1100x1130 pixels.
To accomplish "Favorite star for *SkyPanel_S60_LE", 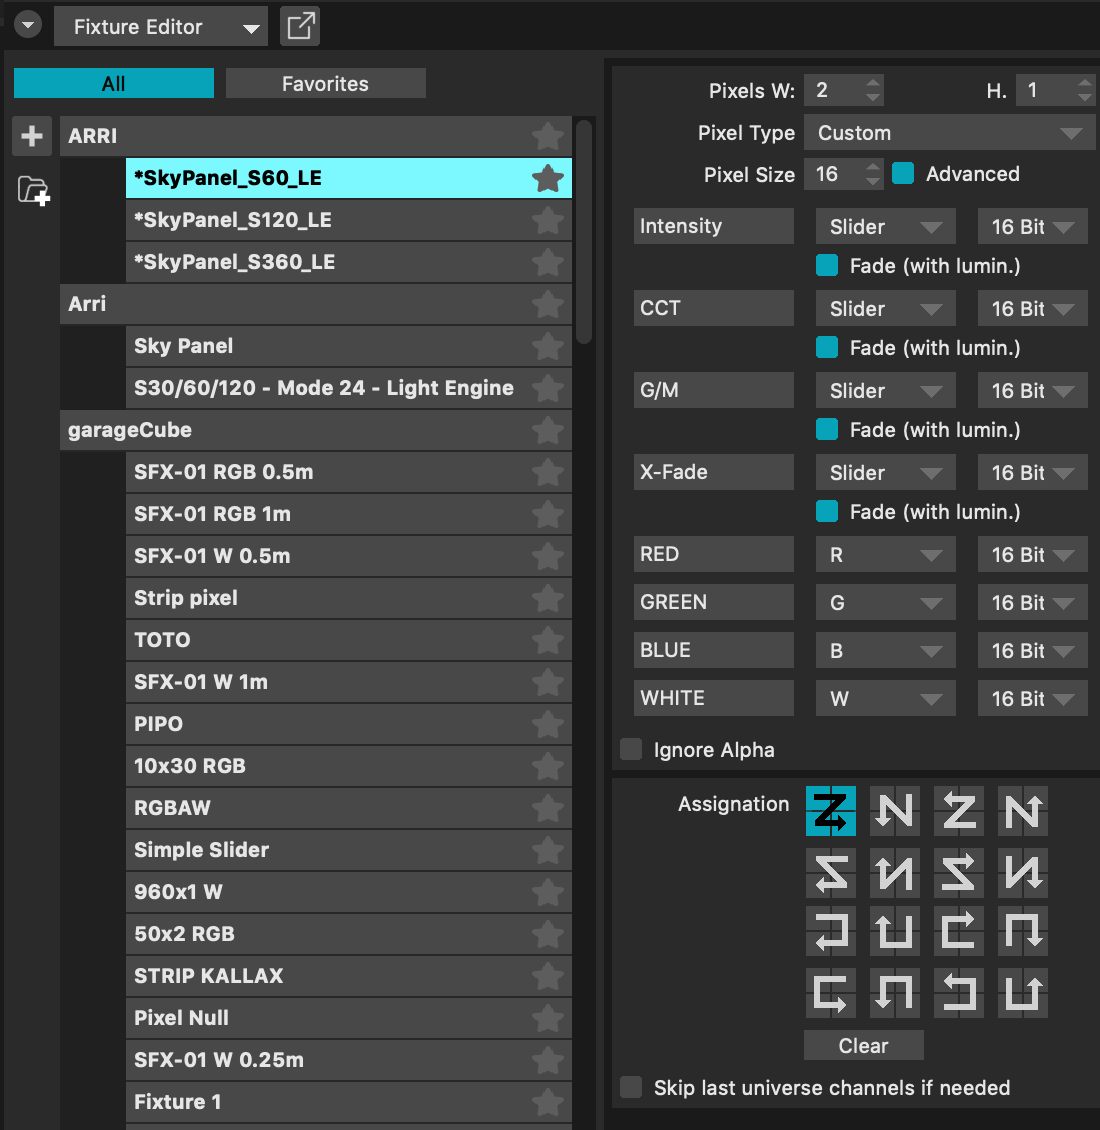I will pos(548,178).
